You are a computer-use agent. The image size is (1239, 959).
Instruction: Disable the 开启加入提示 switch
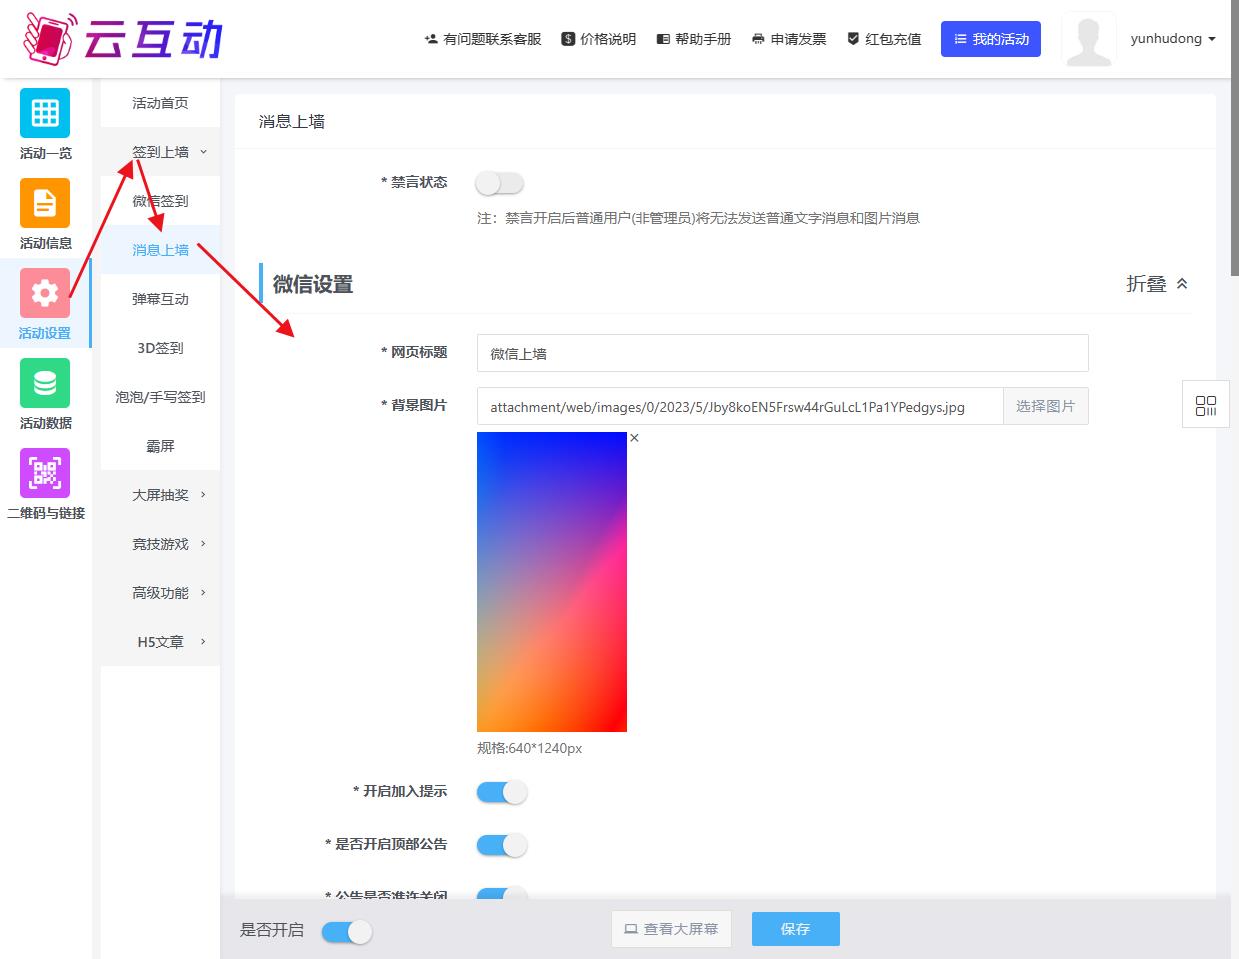point(501,792)
